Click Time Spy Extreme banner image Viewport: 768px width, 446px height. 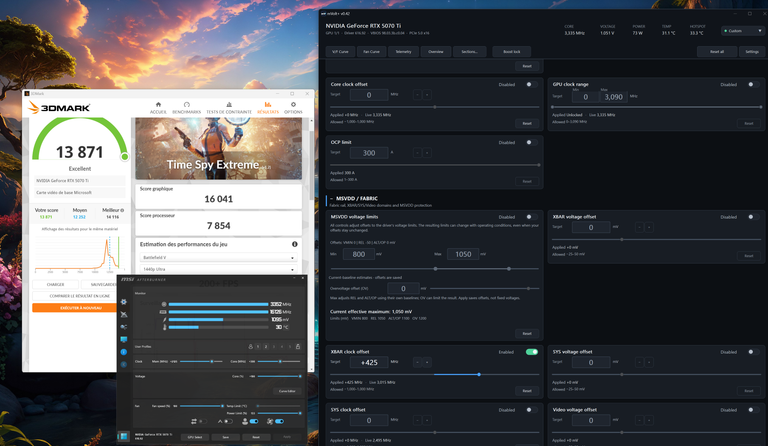218,149
